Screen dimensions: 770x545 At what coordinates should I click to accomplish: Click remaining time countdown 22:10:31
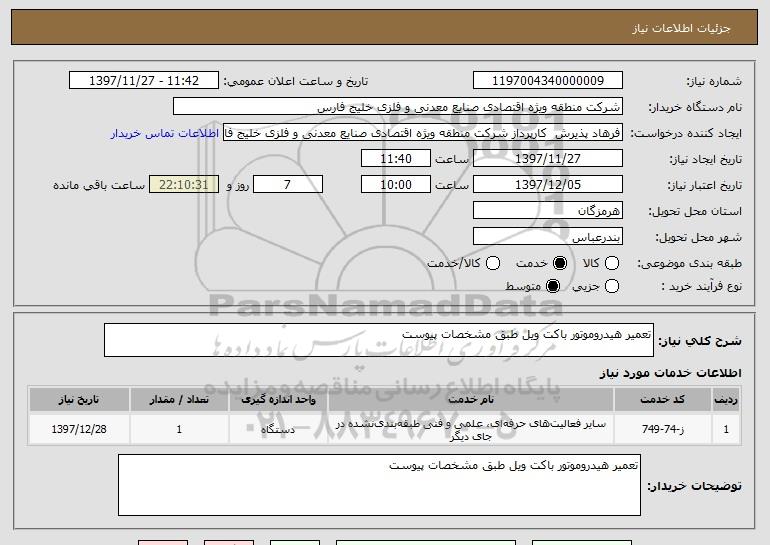tap(184, 185)
